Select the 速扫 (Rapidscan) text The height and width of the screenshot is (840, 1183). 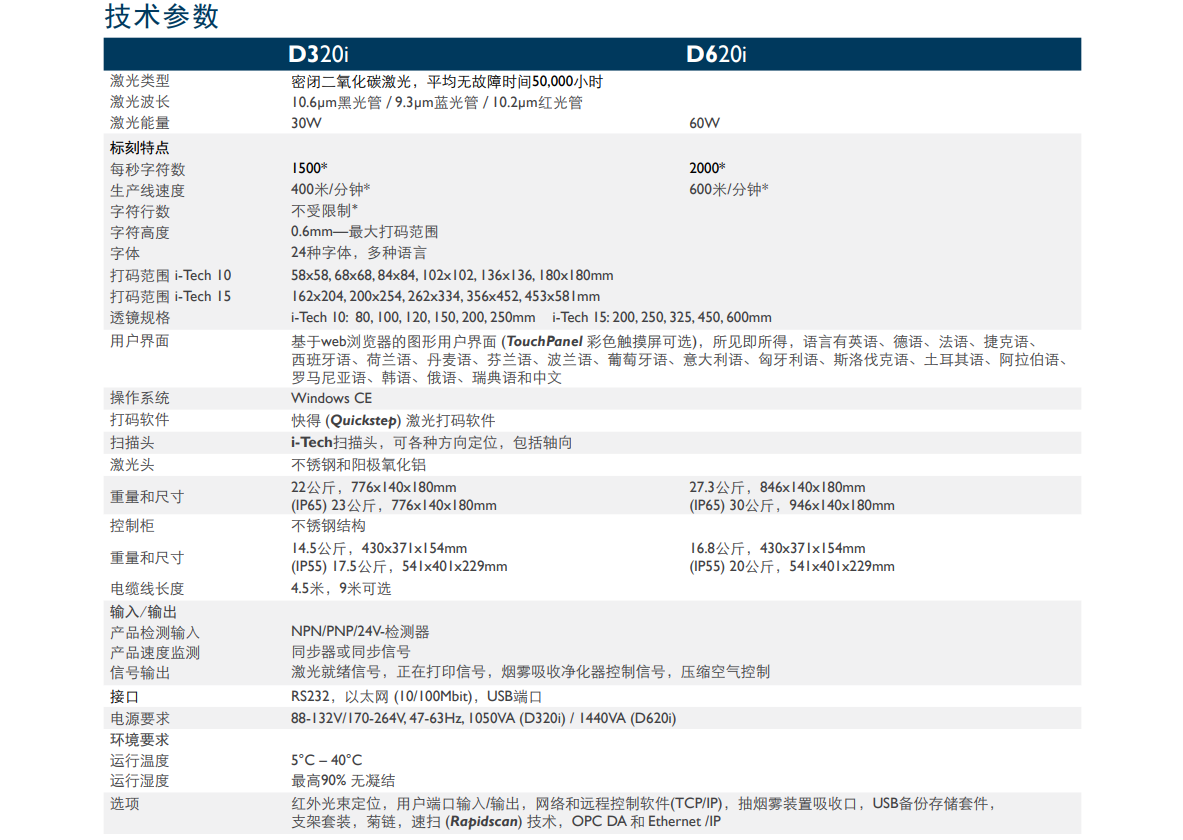[484, 822]
